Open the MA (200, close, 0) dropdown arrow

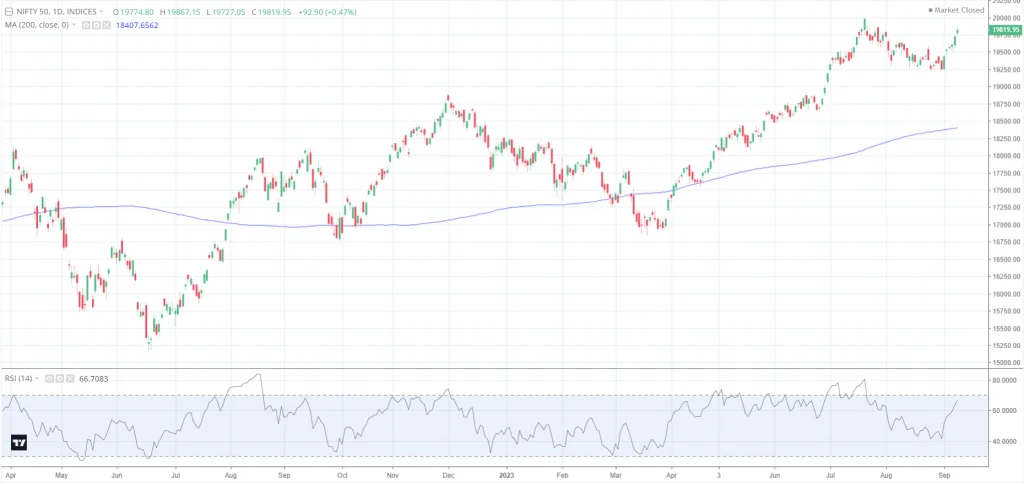(x=74, y=25)
